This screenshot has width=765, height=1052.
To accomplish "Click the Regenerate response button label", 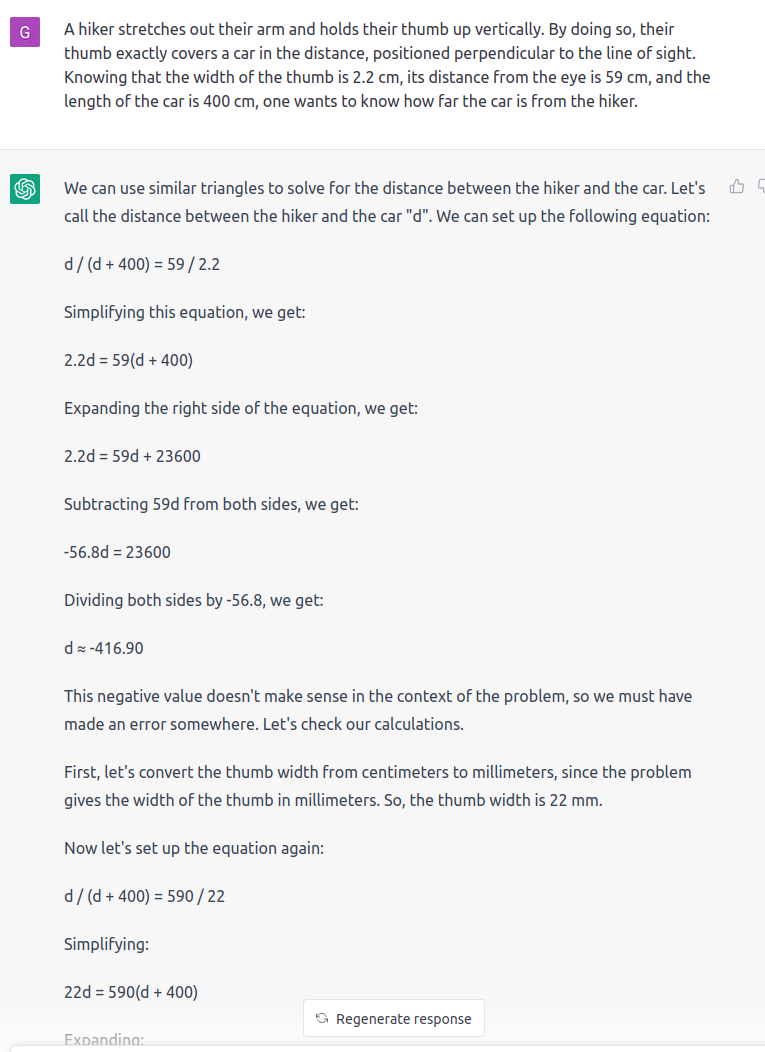I will [403, 1018].
